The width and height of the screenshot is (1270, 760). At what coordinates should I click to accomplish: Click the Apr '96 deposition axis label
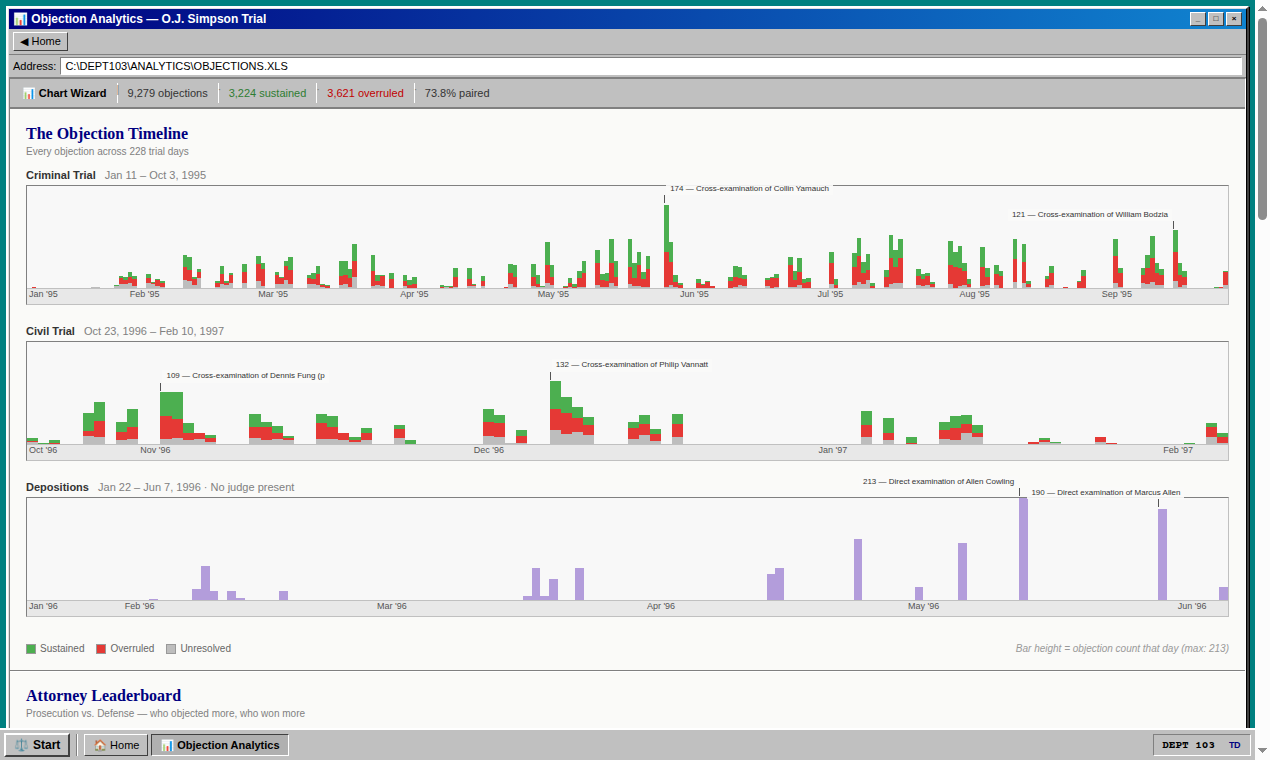pyautogui.click(x=661, y=606)
